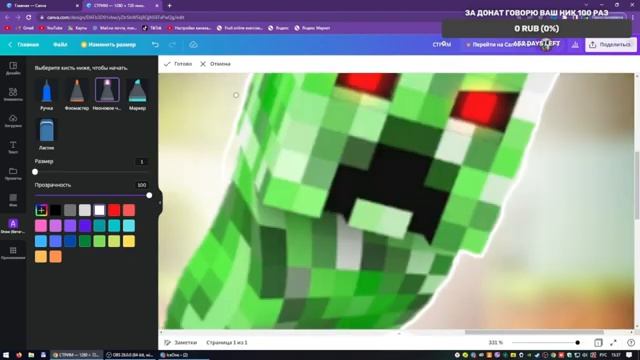This screenshot has width=640, height=360.
Task: Open the Файл menu
Action: click(60, 44)
